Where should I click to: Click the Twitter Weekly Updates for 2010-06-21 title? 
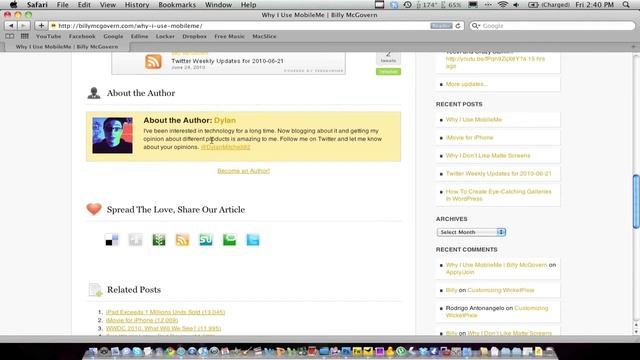227,61
